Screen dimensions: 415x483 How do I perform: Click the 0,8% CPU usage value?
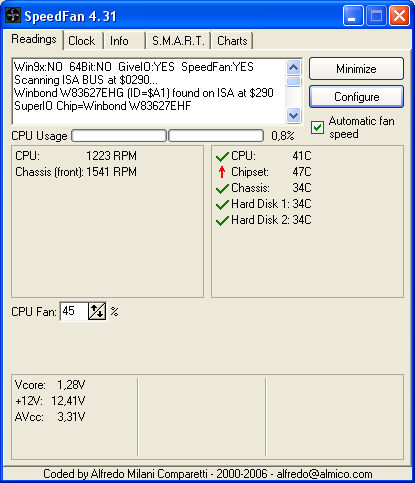[x=283, y=136]
